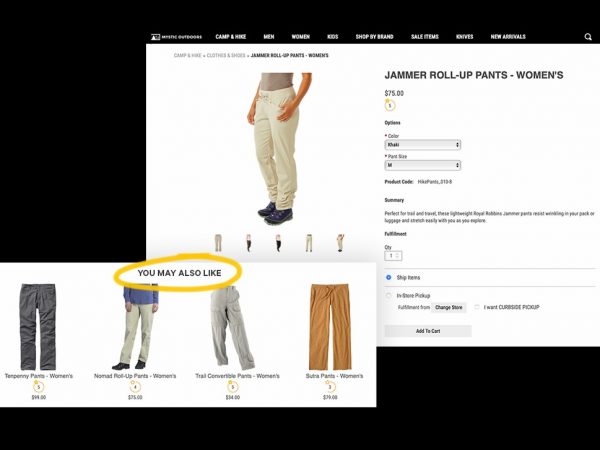Screen dimensions: 600x450
Task: Open the Sutra Pants - Women's product image
Action: click(x=330, y=326)
